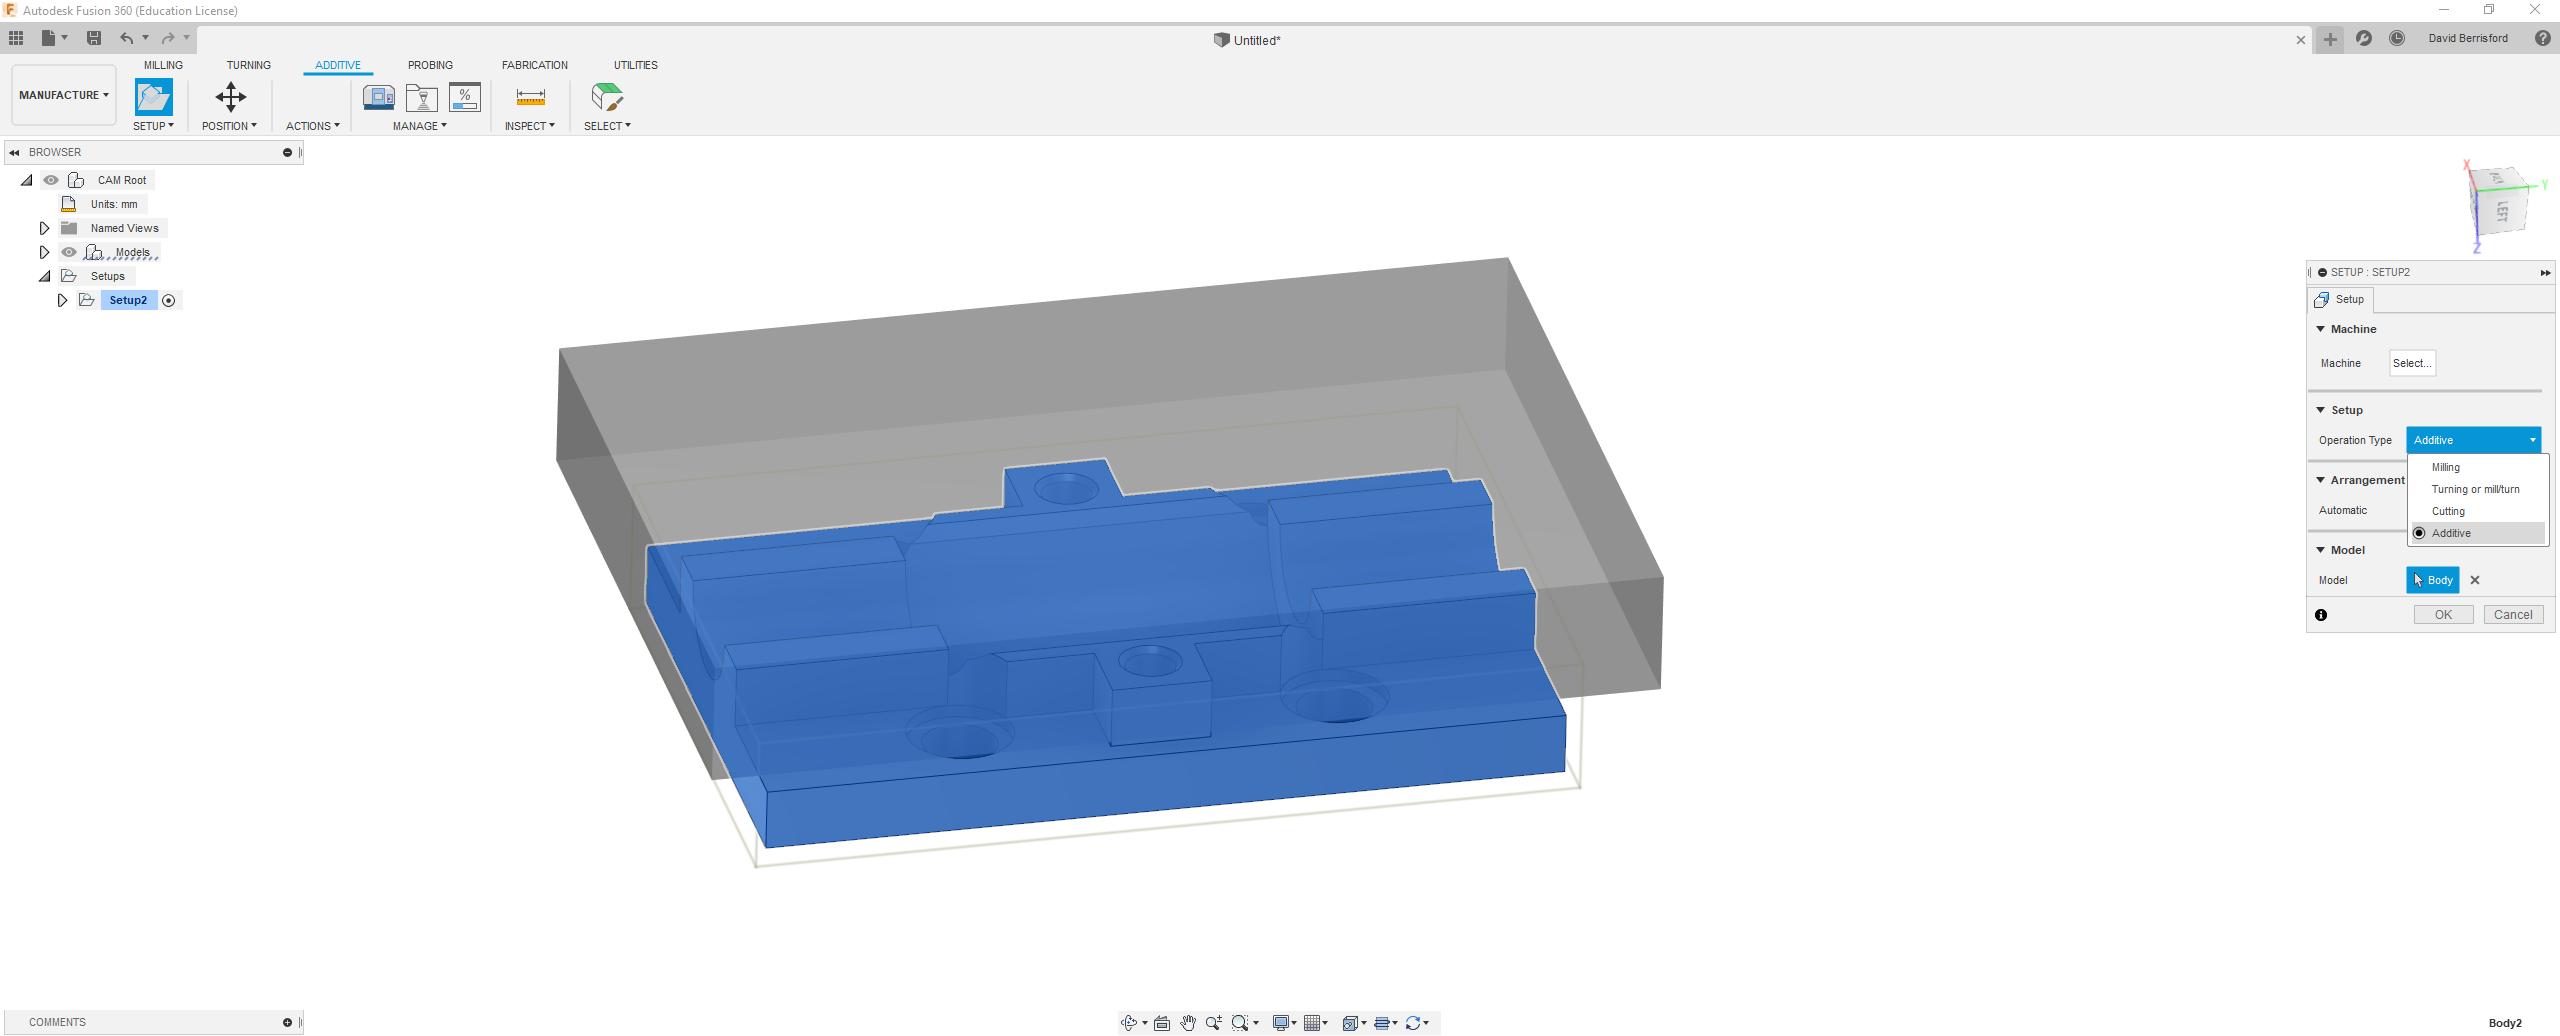Image resolution: width=2560 pixels, height=1036 pixels.
Task: Open the File menu icon
Action: coord(48,38)
